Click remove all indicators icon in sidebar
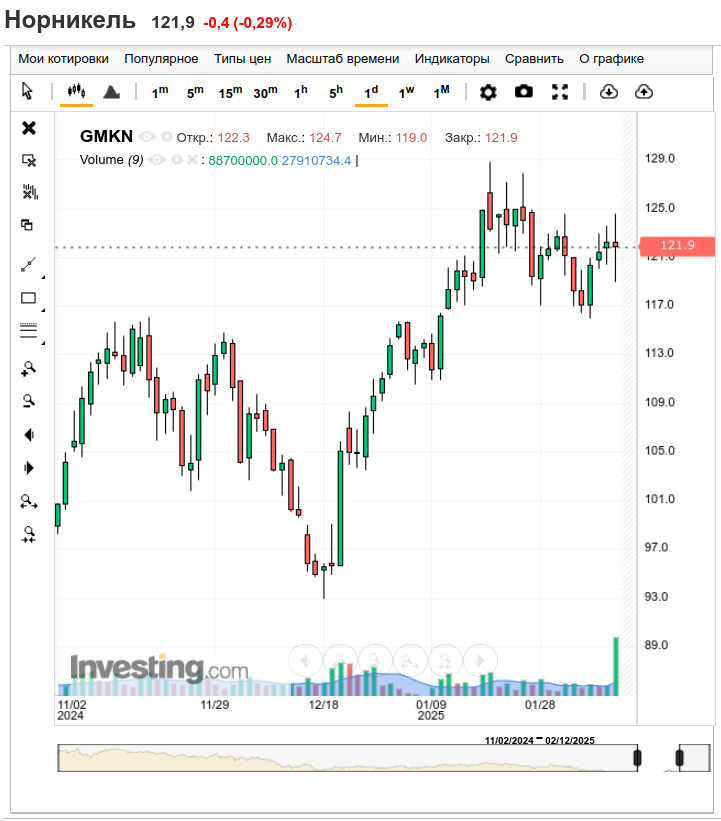Image resolution: width=721 pixels, height=821 pixels. [x=30, y=192]
